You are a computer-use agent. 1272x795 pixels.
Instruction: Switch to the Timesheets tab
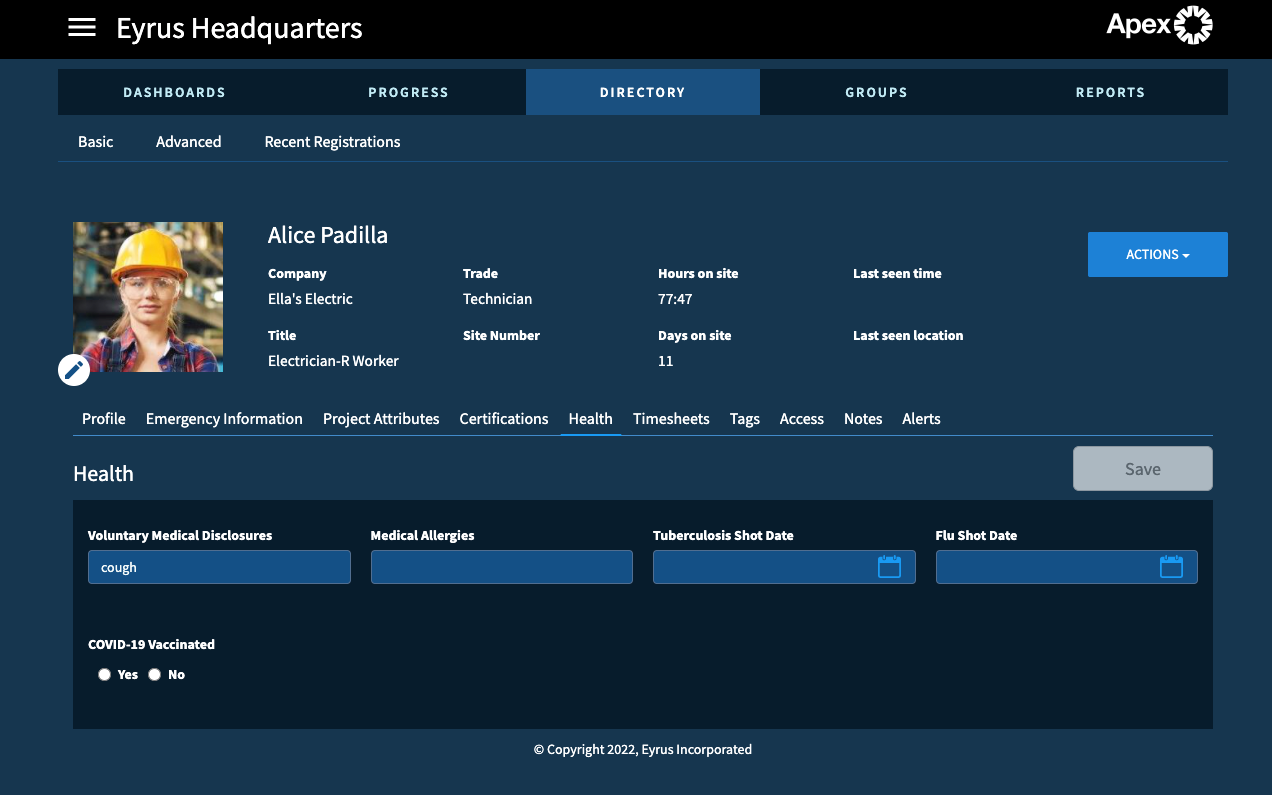[671, 419]
